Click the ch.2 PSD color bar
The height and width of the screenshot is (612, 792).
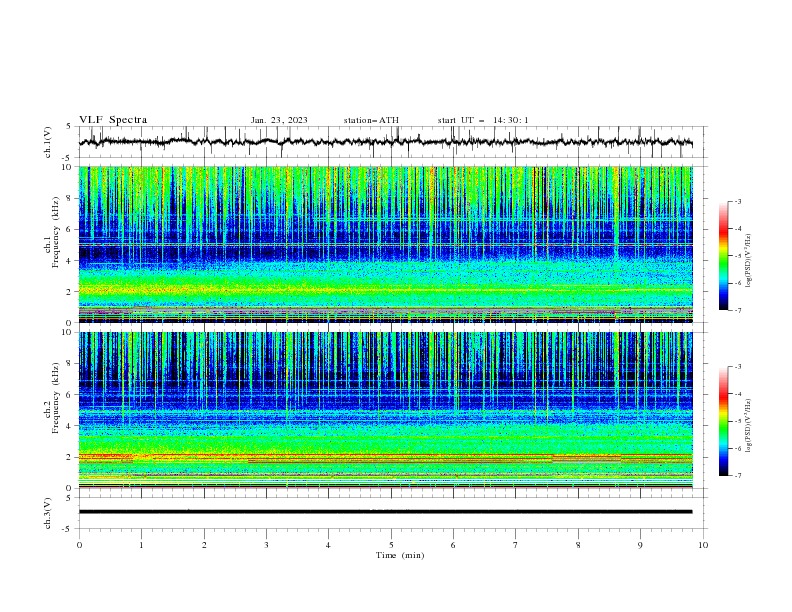(x=723, y=421)
